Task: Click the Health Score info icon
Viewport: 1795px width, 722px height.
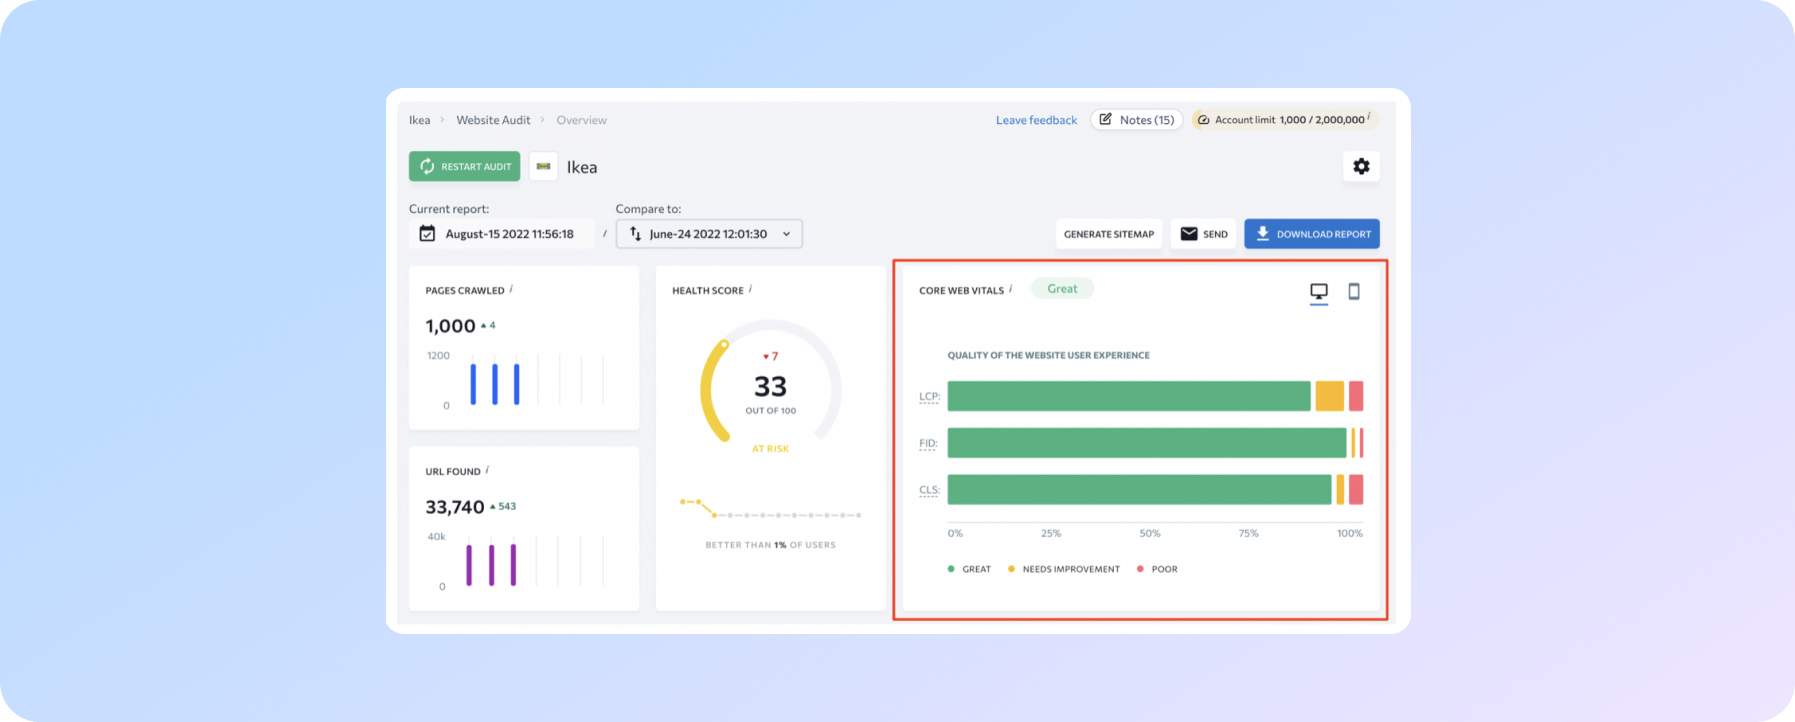Action: (751, 289)
